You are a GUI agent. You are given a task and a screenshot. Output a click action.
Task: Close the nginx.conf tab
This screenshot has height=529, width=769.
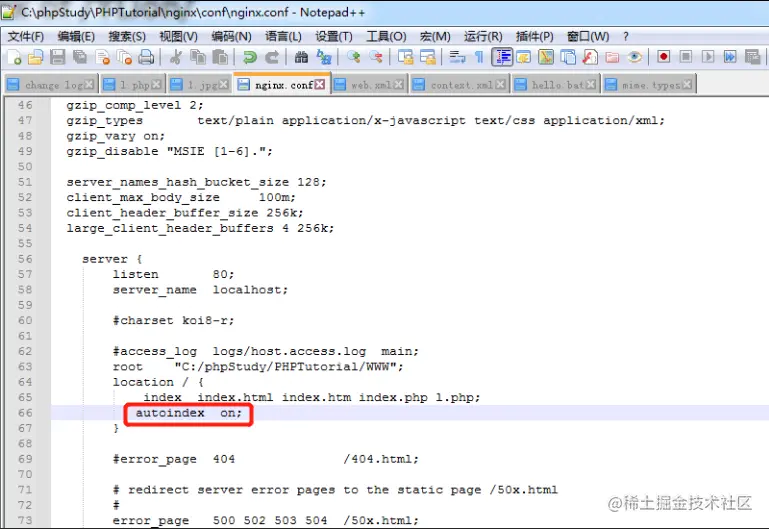pos(320,84)
